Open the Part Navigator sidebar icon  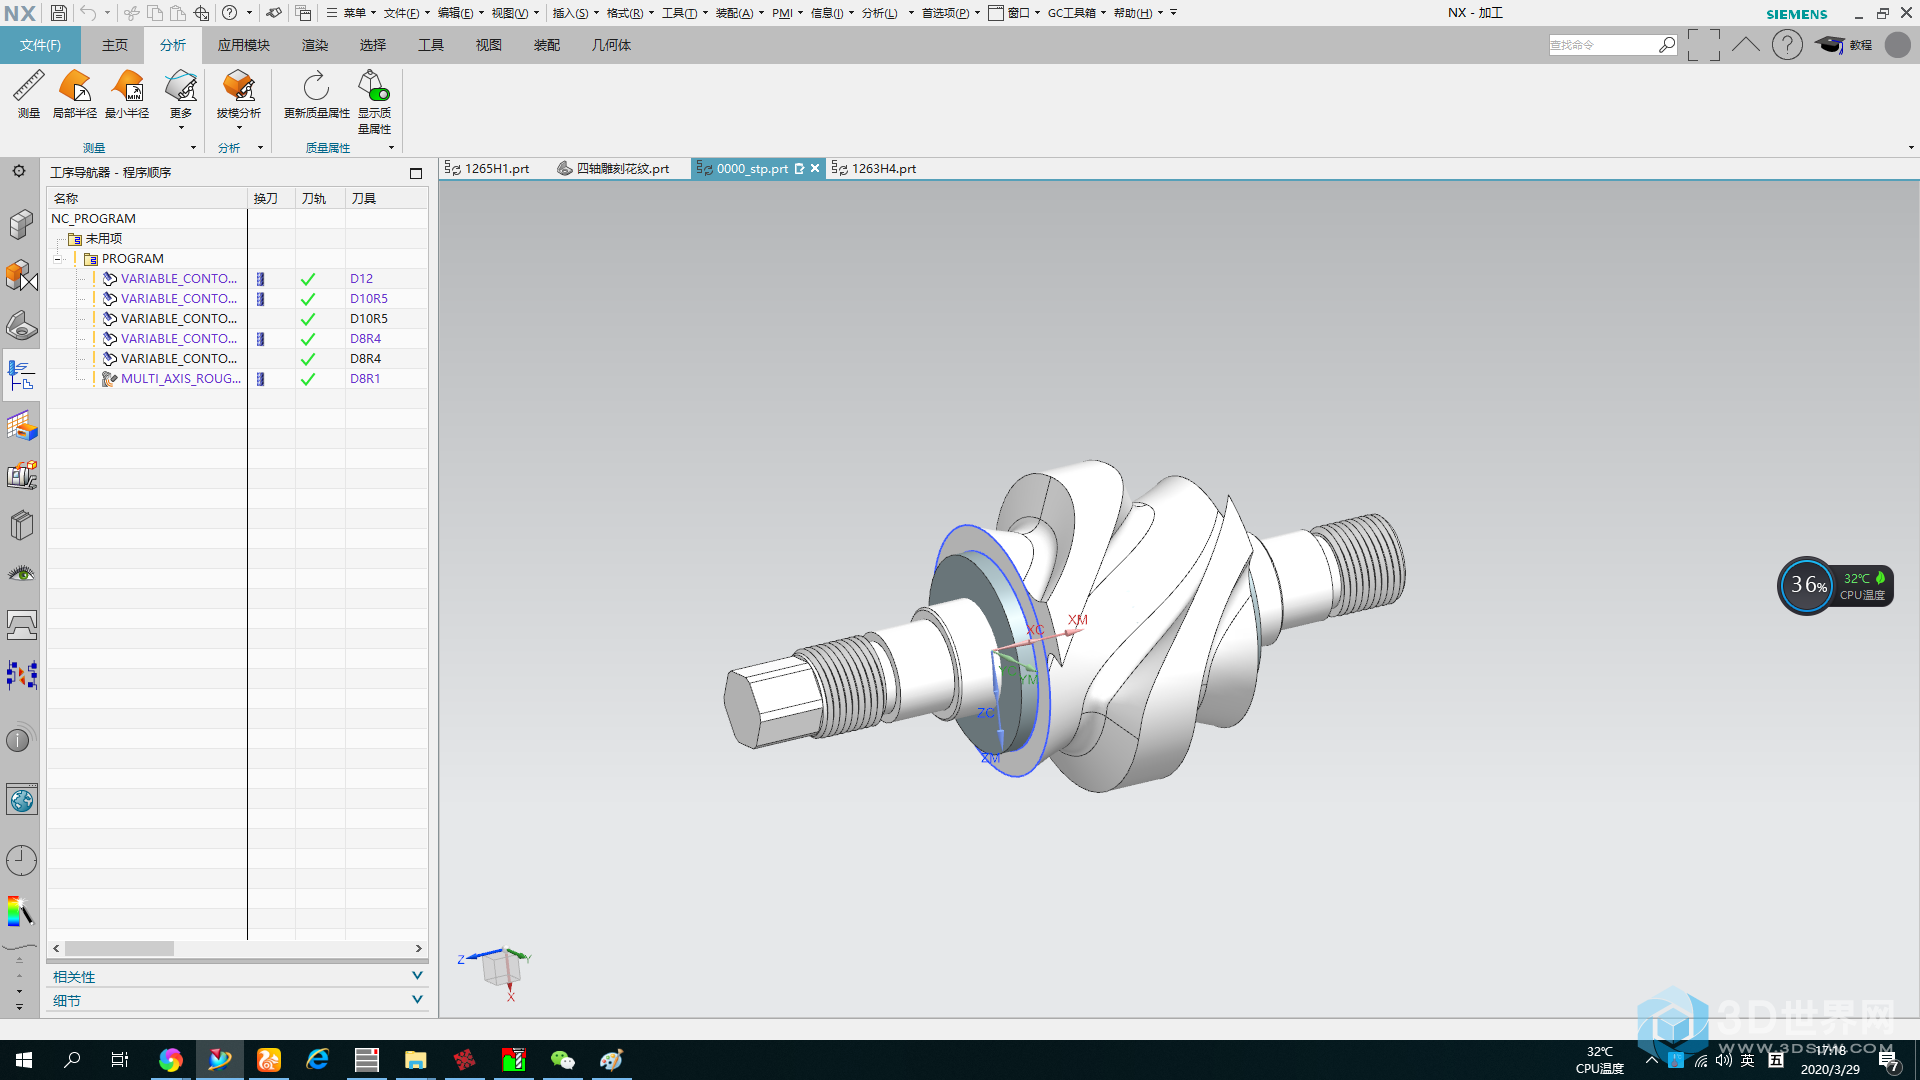(x=21, y=325)
